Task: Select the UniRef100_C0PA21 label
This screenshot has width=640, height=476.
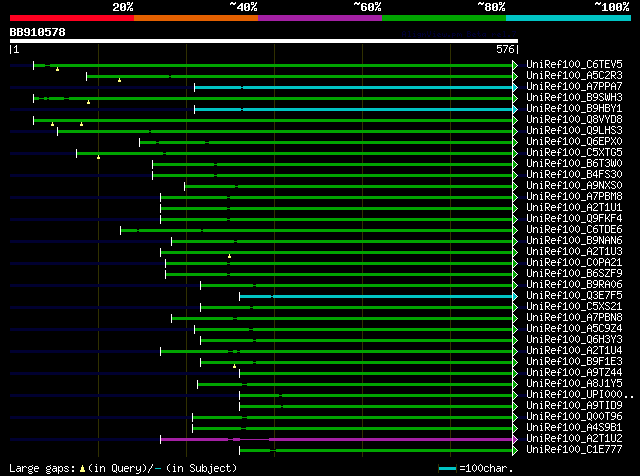Action: (x=574, y=263)
